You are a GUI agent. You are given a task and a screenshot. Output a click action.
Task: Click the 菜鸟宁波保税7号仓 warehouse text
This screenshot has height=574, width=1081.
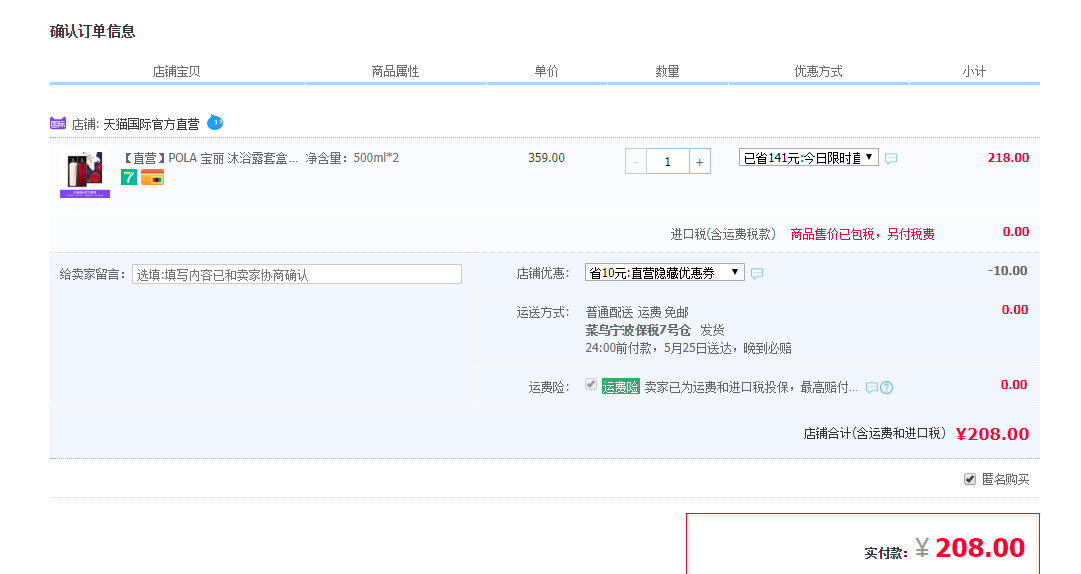point(638,330)
